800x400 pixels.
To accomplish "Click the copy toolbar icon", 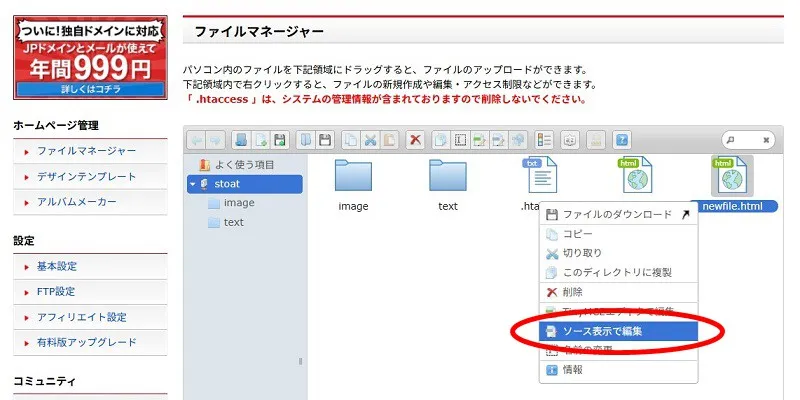I will click(x=351, y=140).
